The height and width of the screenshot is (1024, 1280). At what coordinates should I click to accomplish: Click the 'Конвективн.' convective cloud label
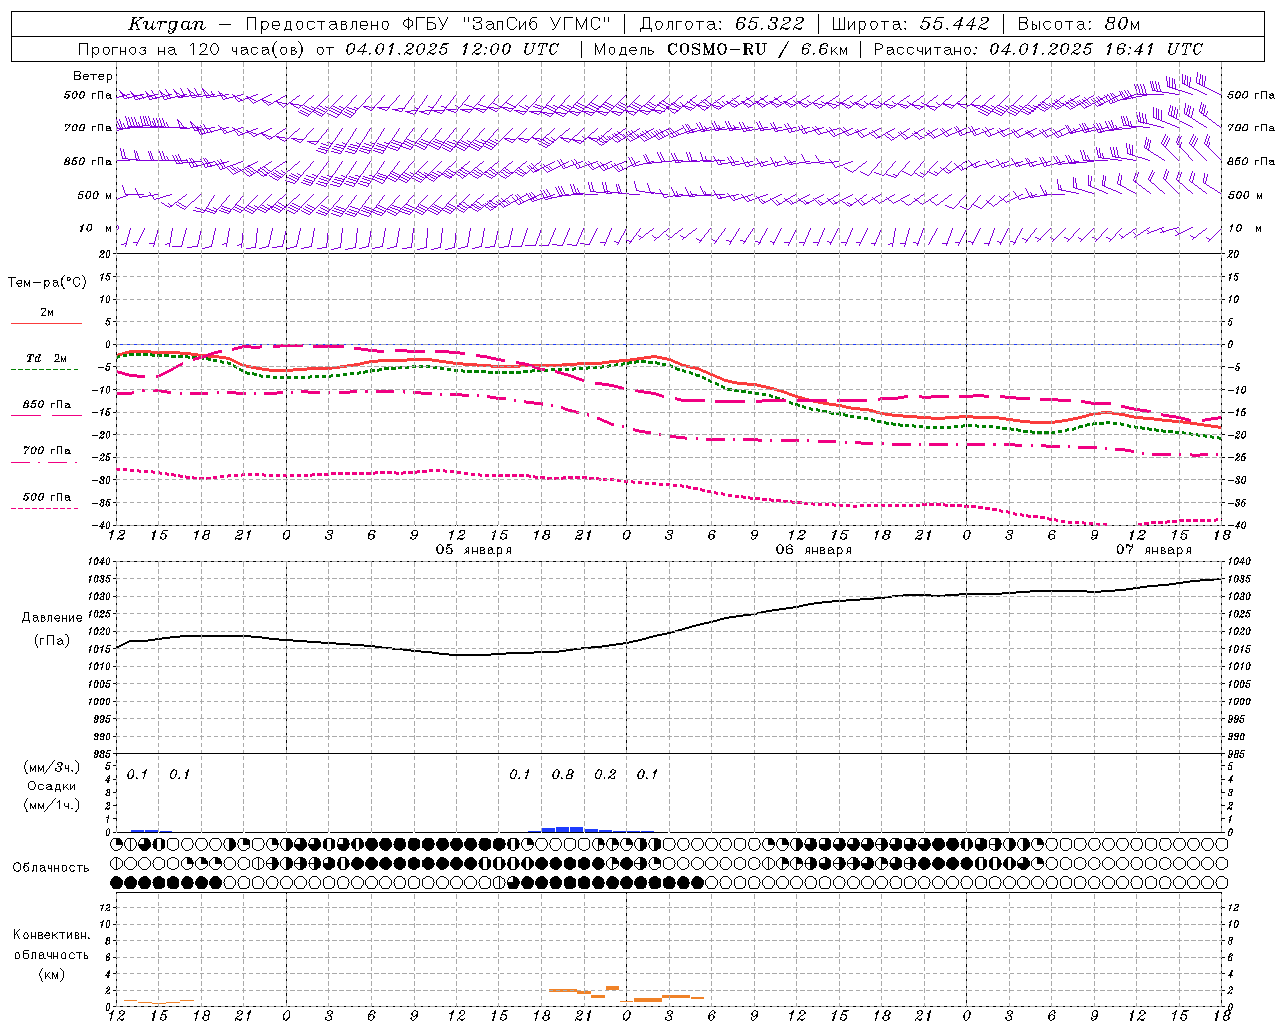[x=52, y=935]
